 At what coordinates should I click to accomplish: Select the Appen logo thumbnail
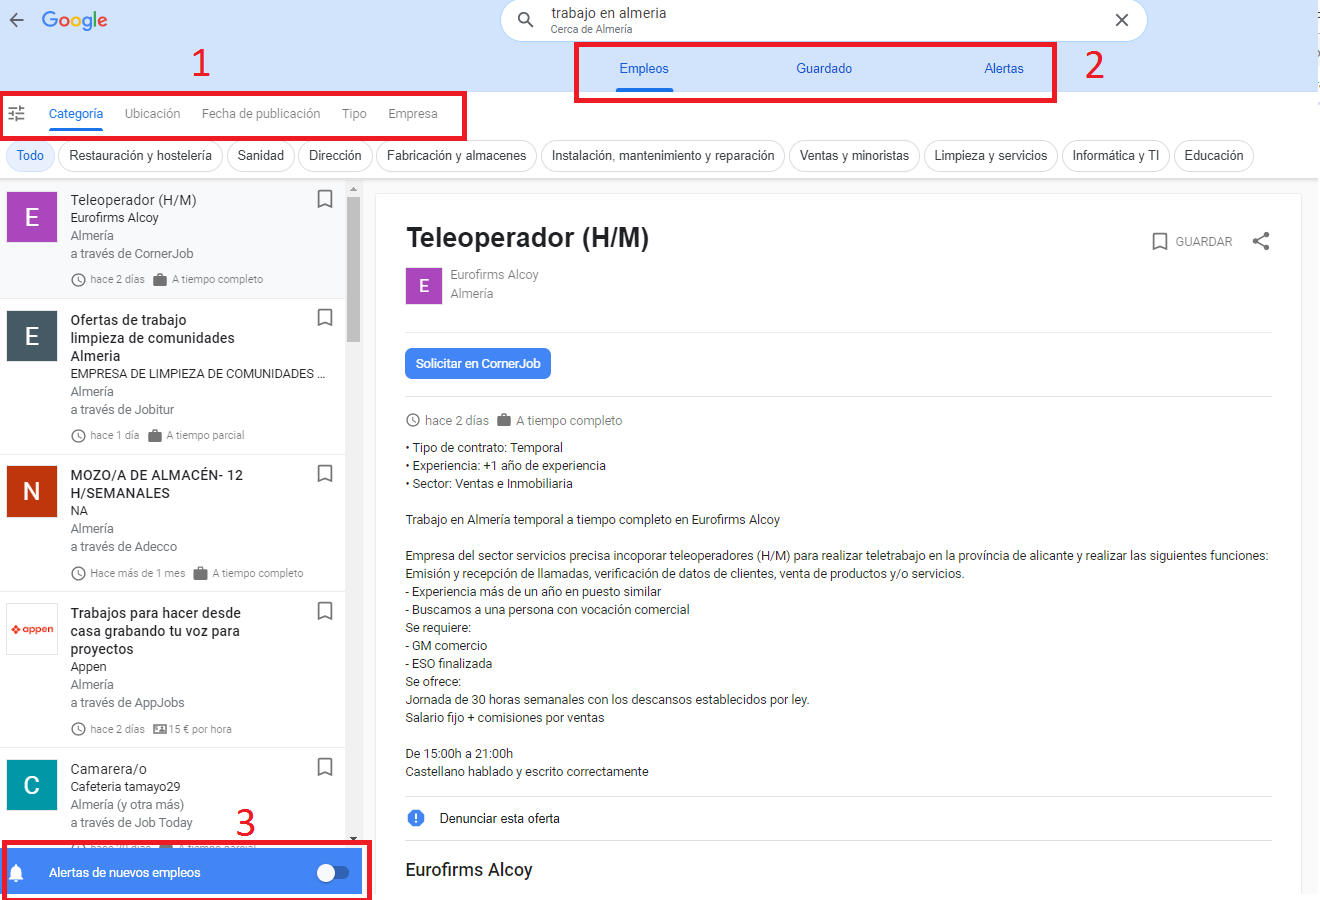click(32, 629)
